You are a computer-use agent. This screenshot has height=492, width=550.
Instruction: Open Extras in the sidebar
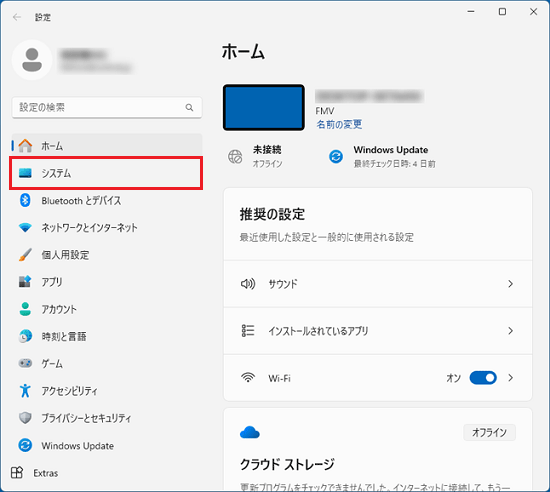107,473
